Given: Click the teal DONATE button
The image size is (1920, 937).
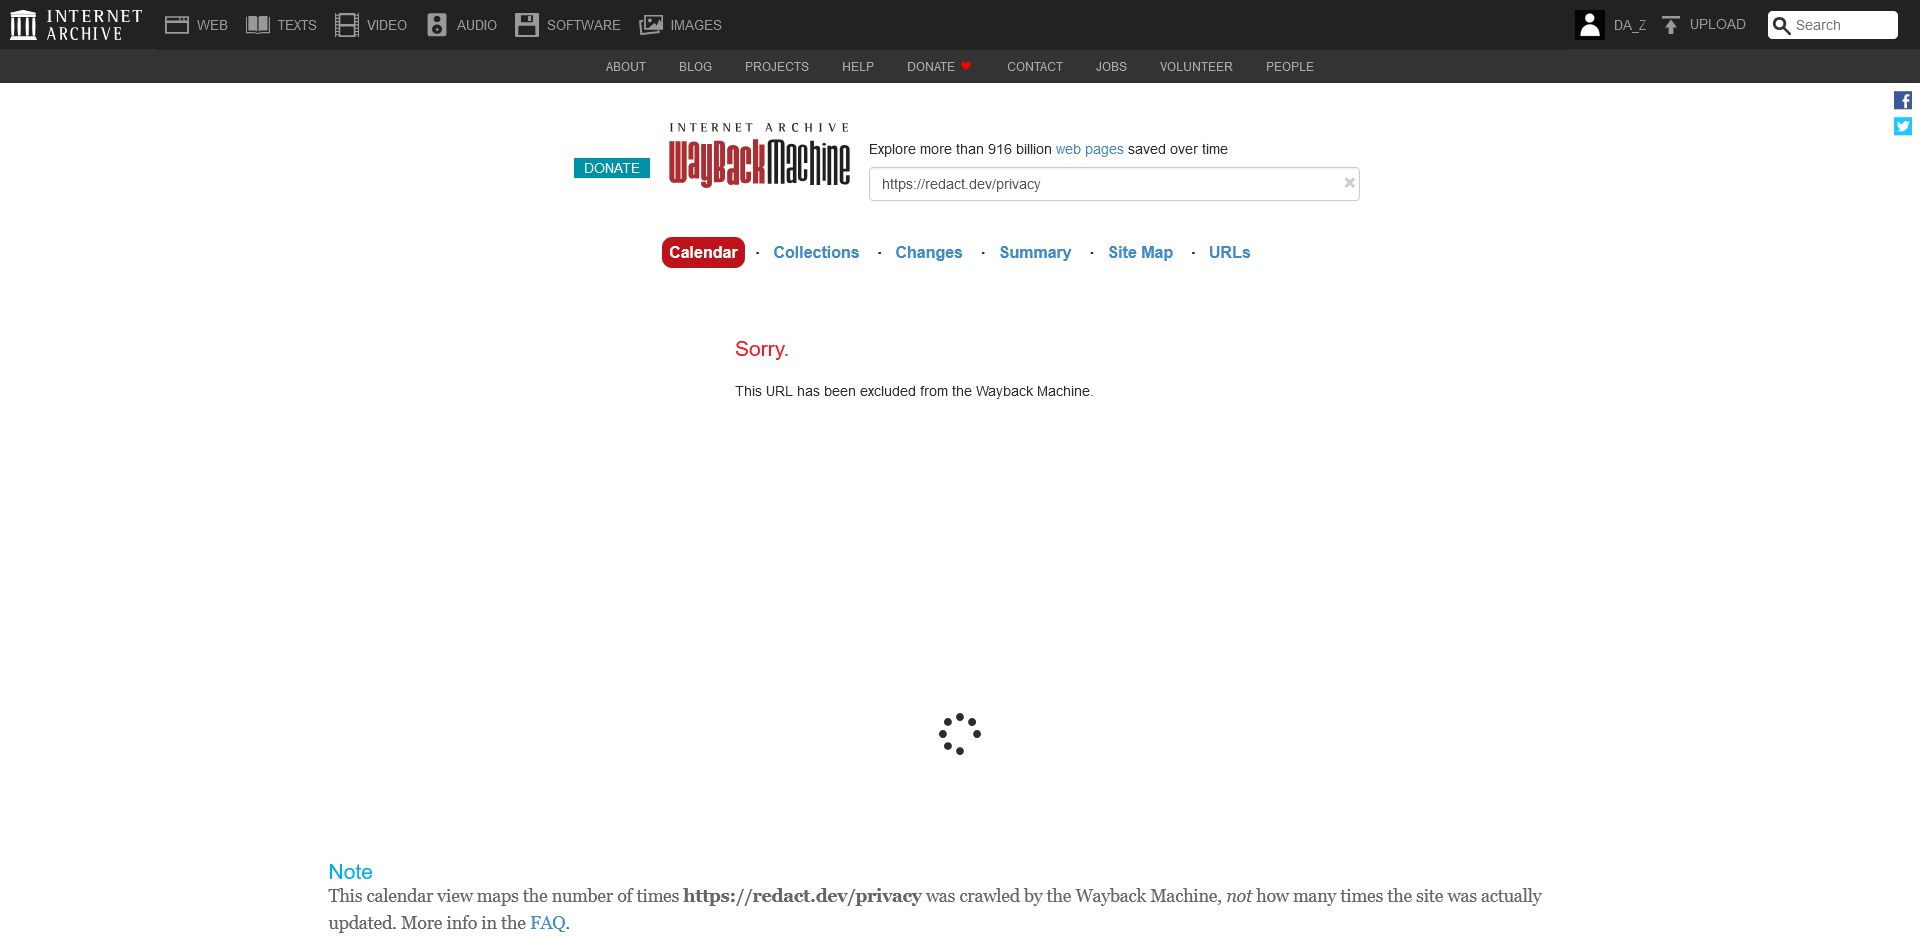Looking at the screenshot, I should pos(612,168).
